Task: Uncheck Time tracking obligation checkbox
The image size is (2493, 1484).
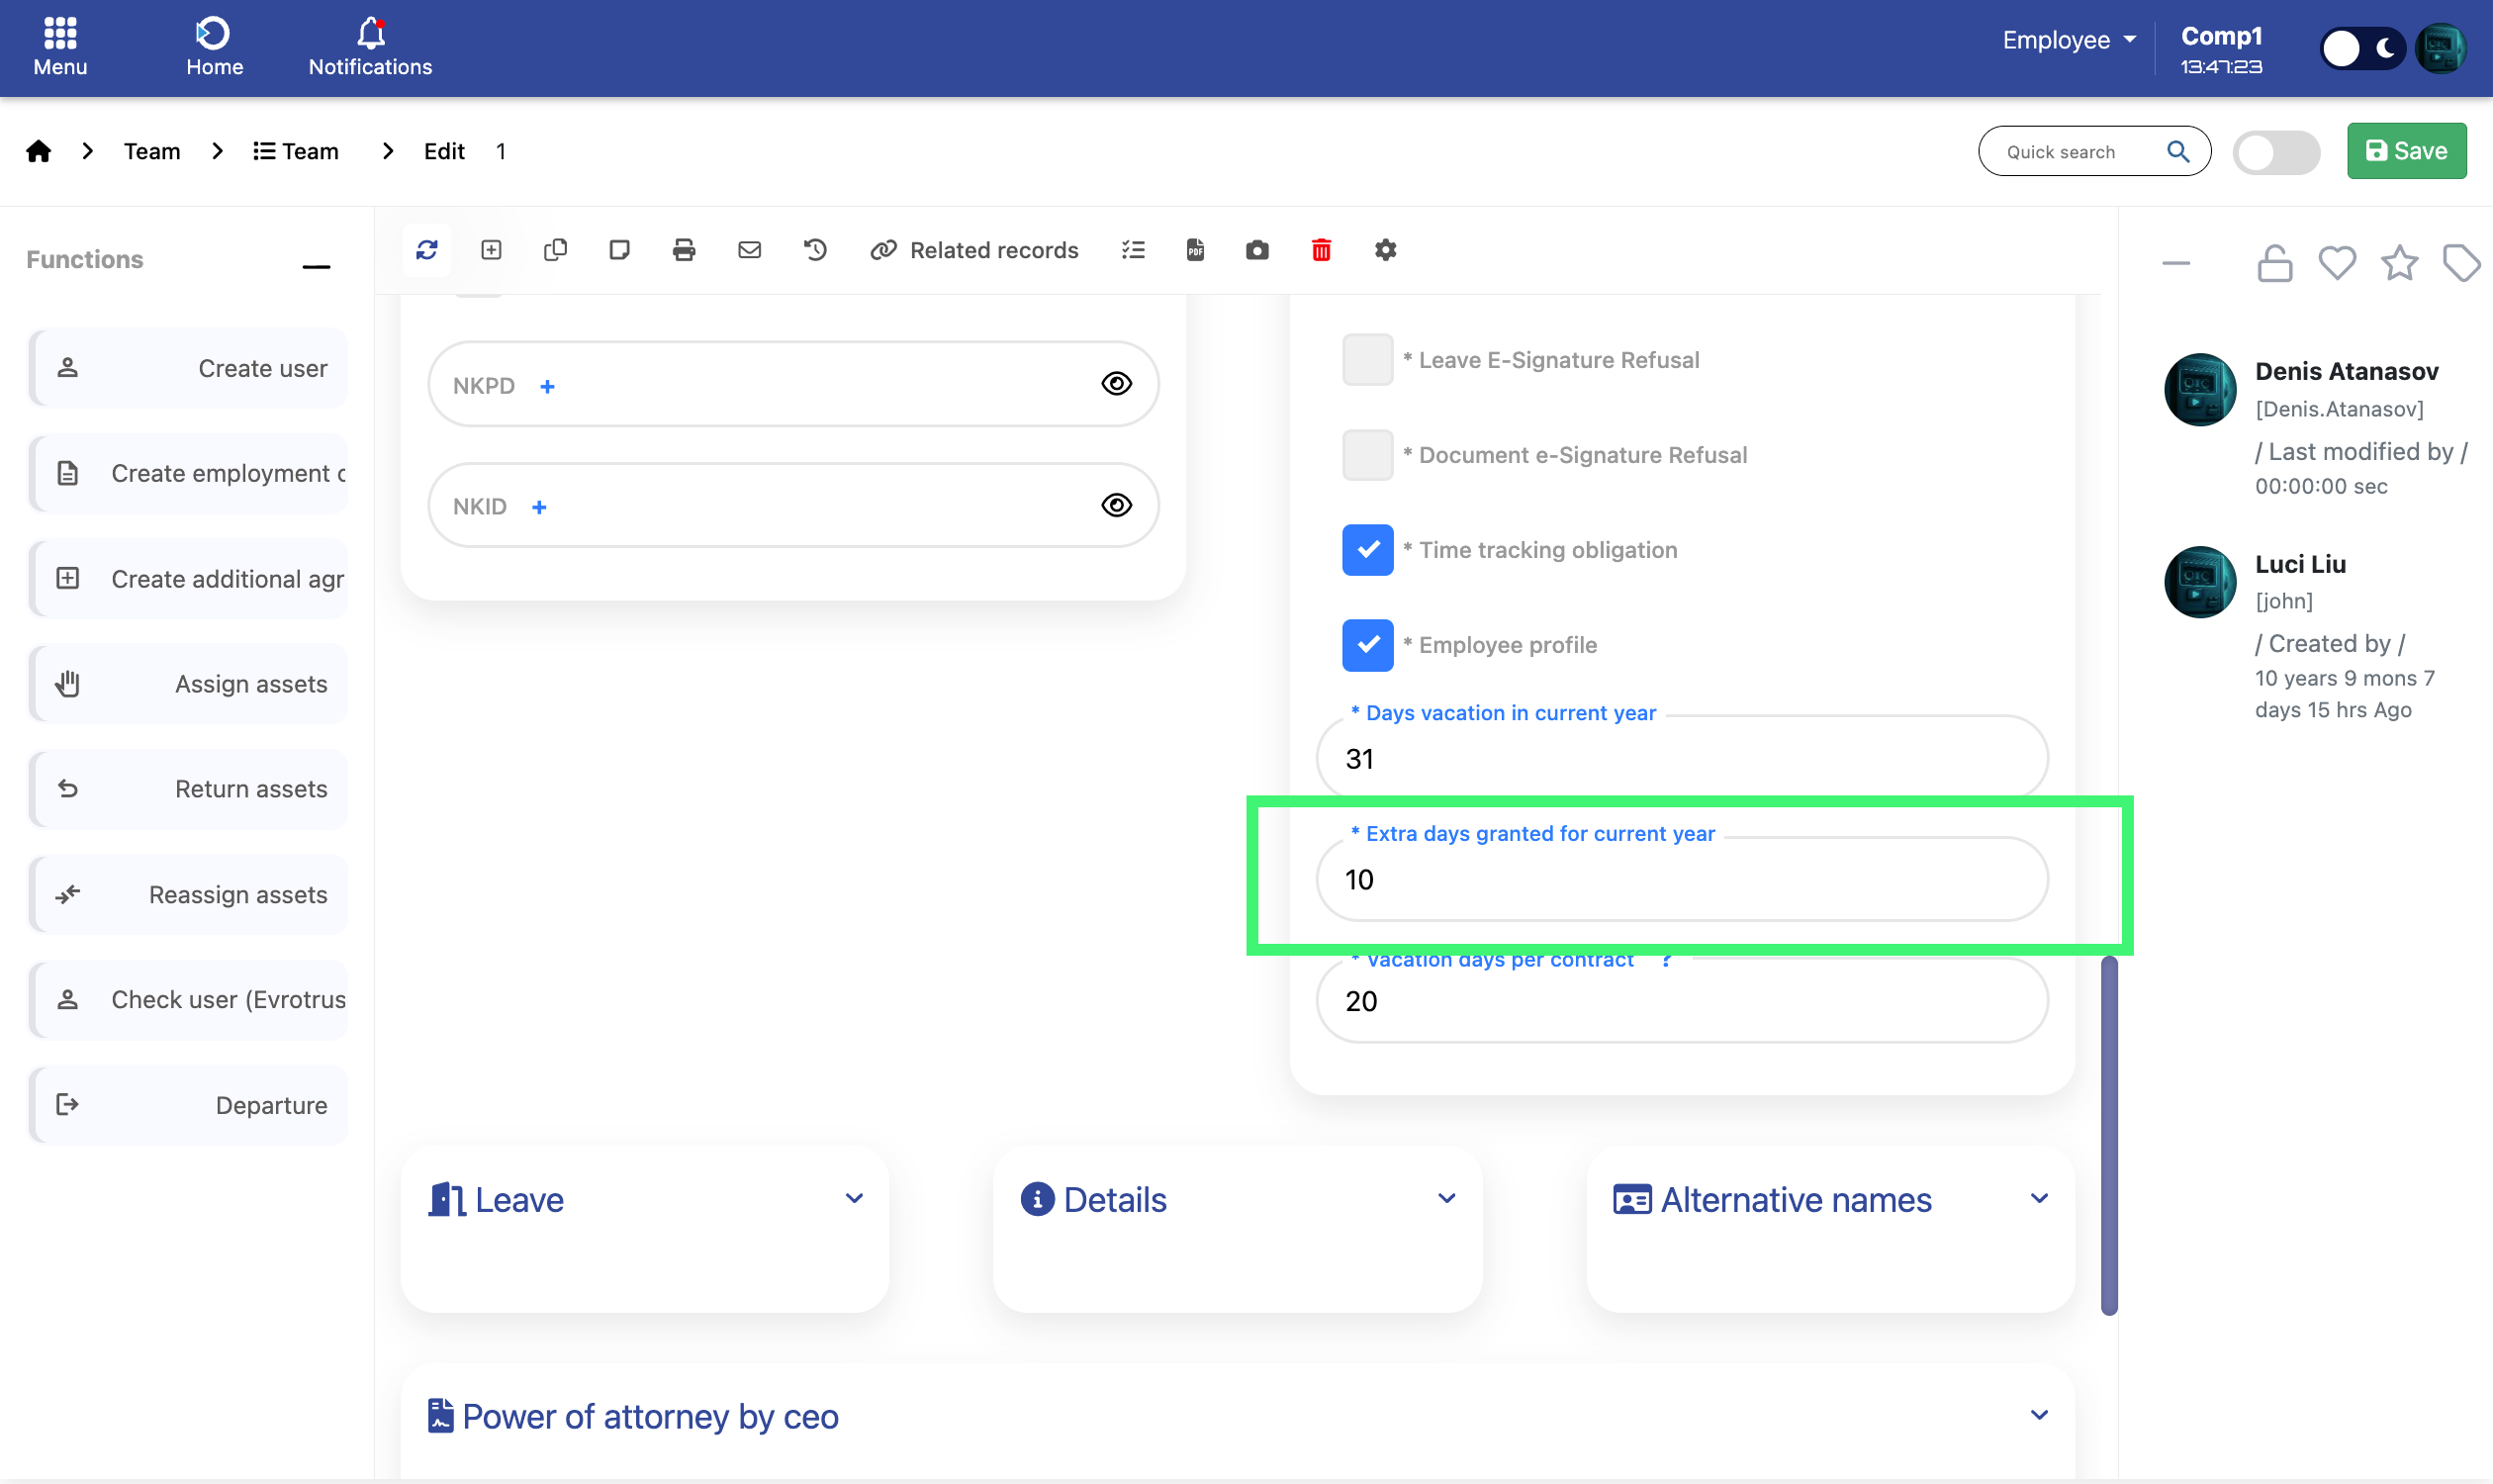Action: point(1367,550)
